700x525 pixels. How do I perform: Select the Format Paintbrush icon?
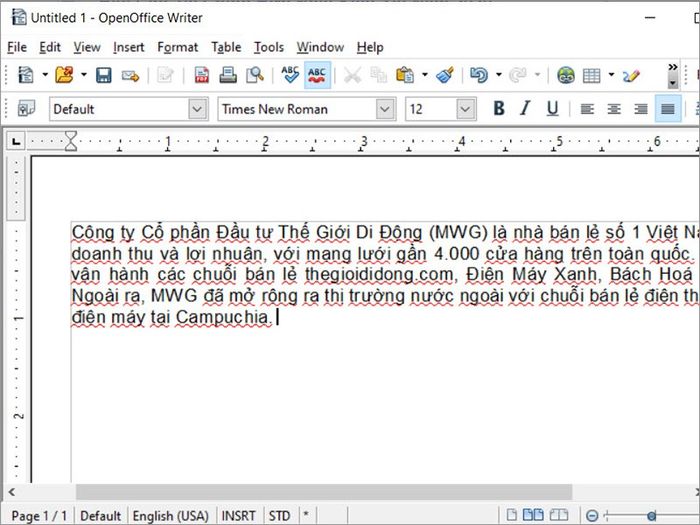pos(445,75)
